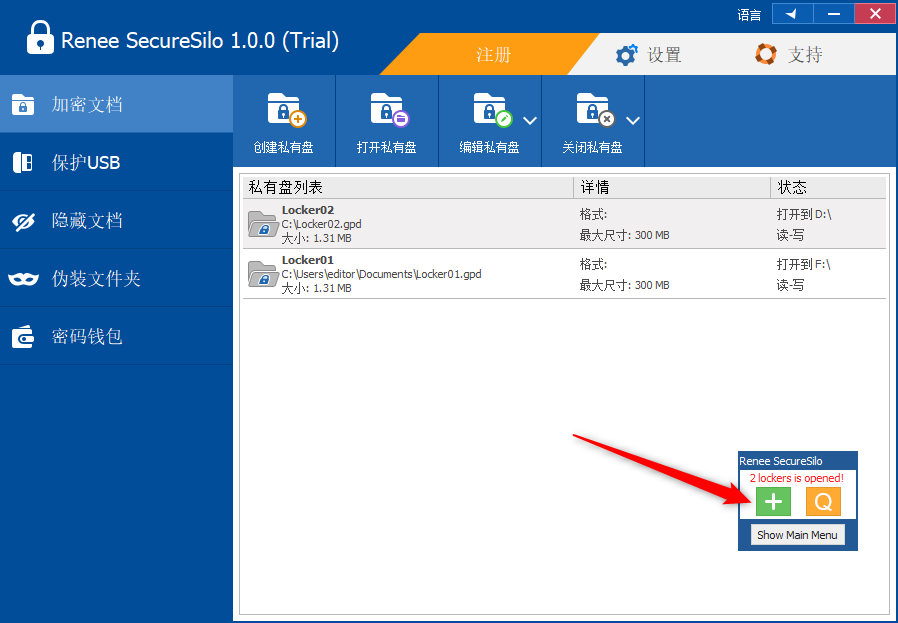898x623 pixels.
Task: Click the wallet icon in sidebar
Action: click(23, 337)
